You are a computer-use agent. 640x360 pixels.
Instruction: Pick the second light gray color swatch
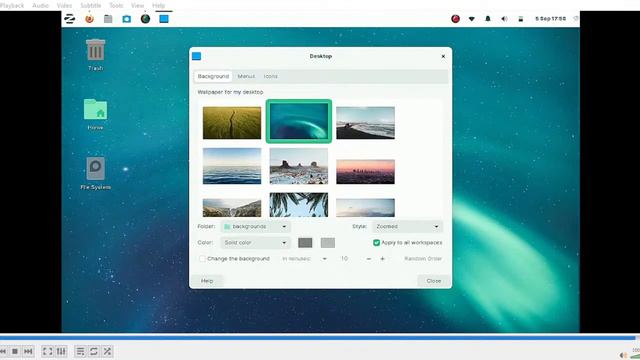[x=328, y=243]
